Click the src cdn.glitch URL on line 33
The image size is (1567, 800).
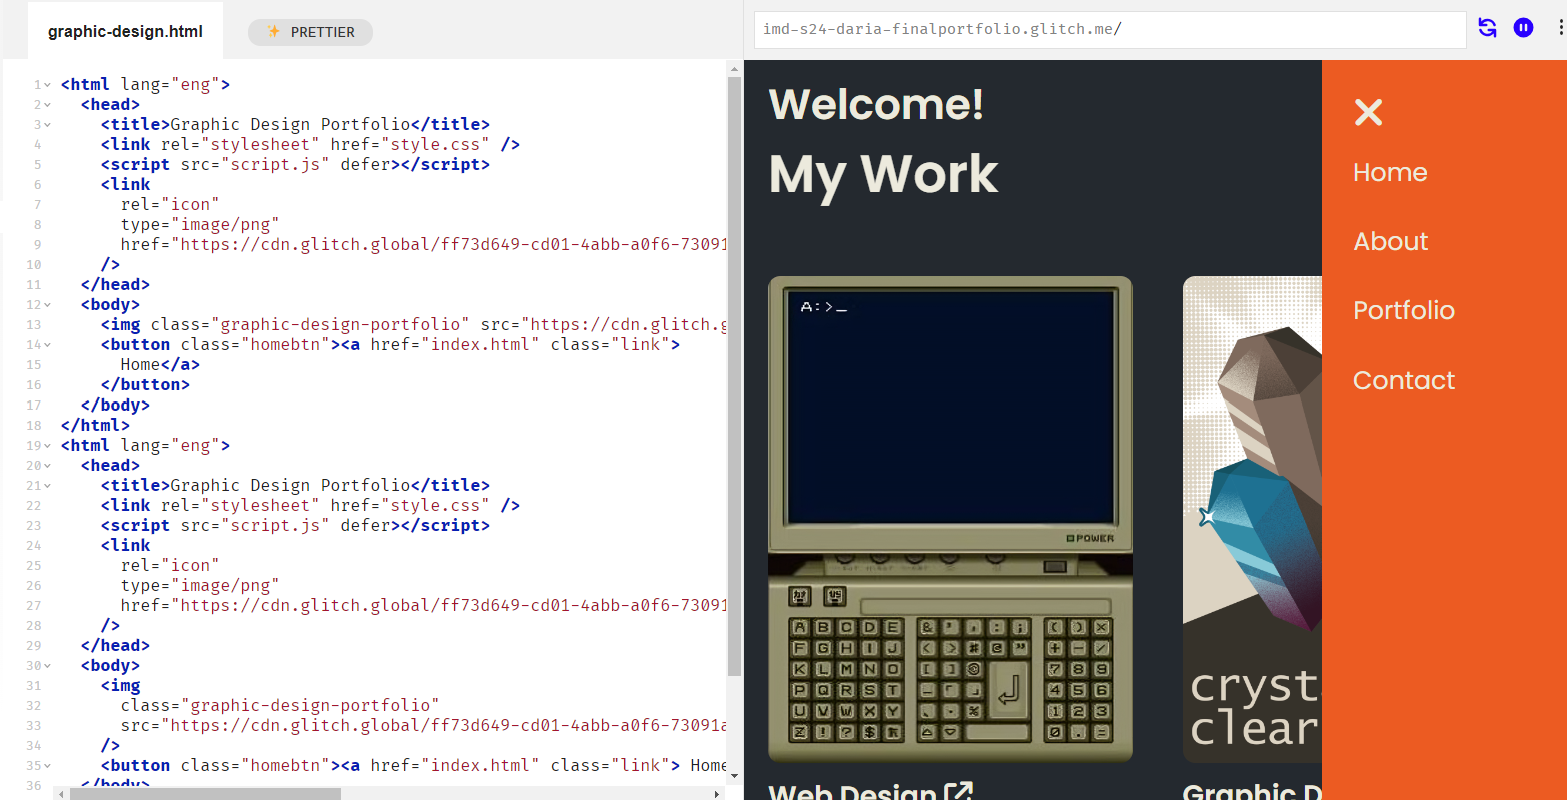pos(424,726)
